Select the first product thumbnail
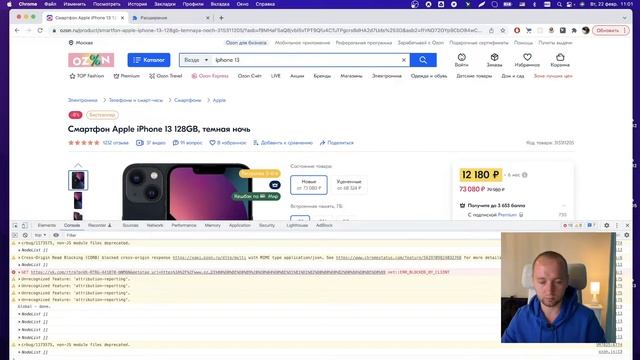 [x=78, y=180]
